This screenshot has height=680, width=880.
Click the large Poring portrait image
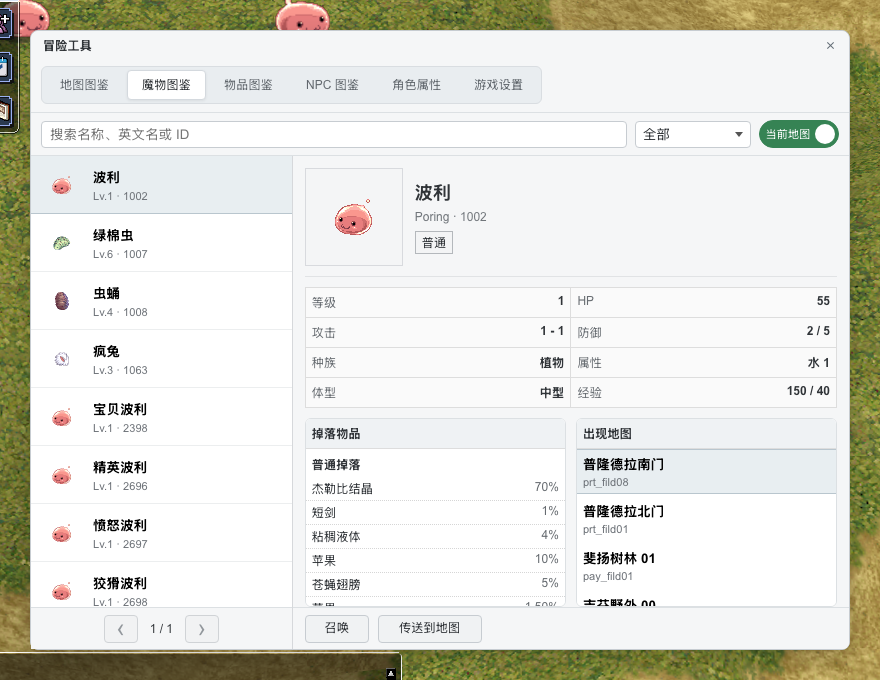354,217
